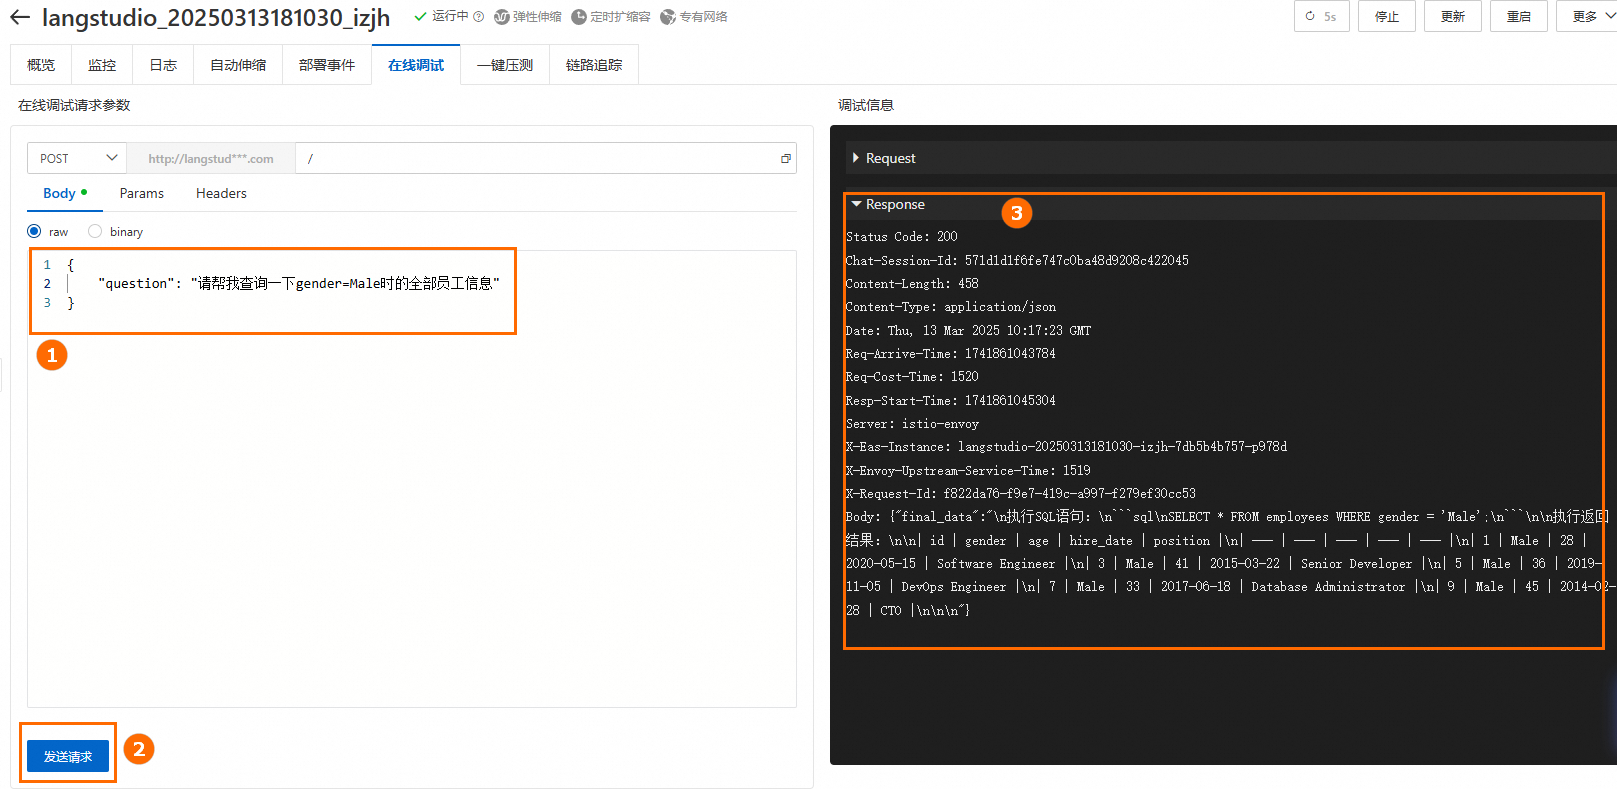Switch to the Params tab
This screenshot has width=1617, height=789.
(142, 193)
